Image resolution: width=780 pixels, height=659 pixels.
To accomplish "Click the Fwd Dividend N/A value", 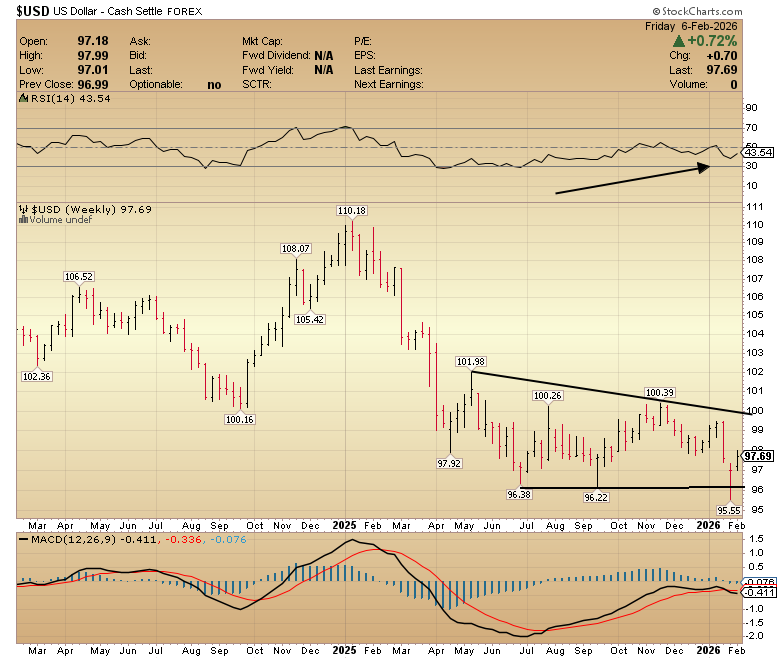I will tap(324, 55).
